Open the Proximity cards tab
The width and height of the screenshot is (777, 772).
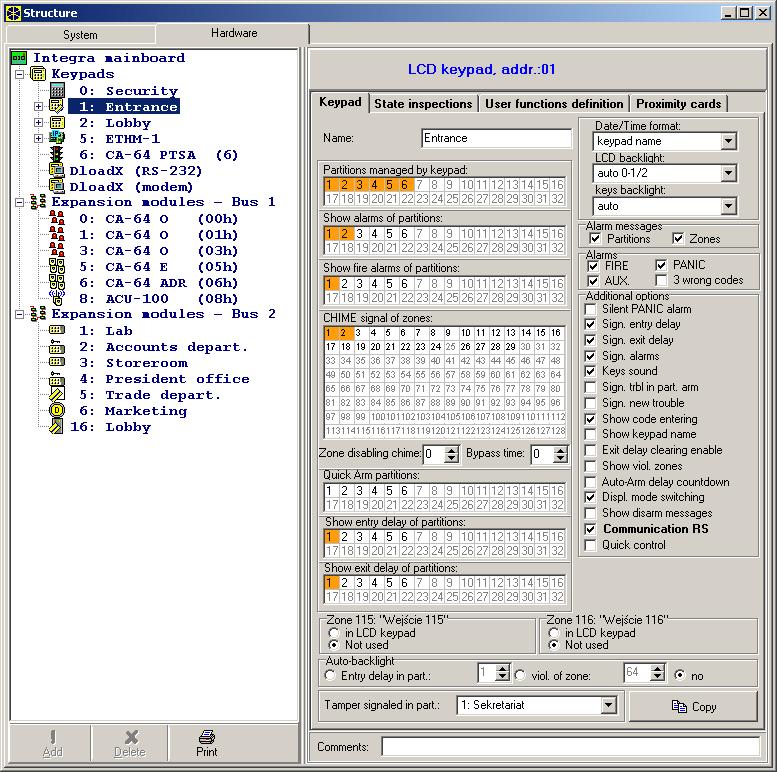tap(678, 104)
